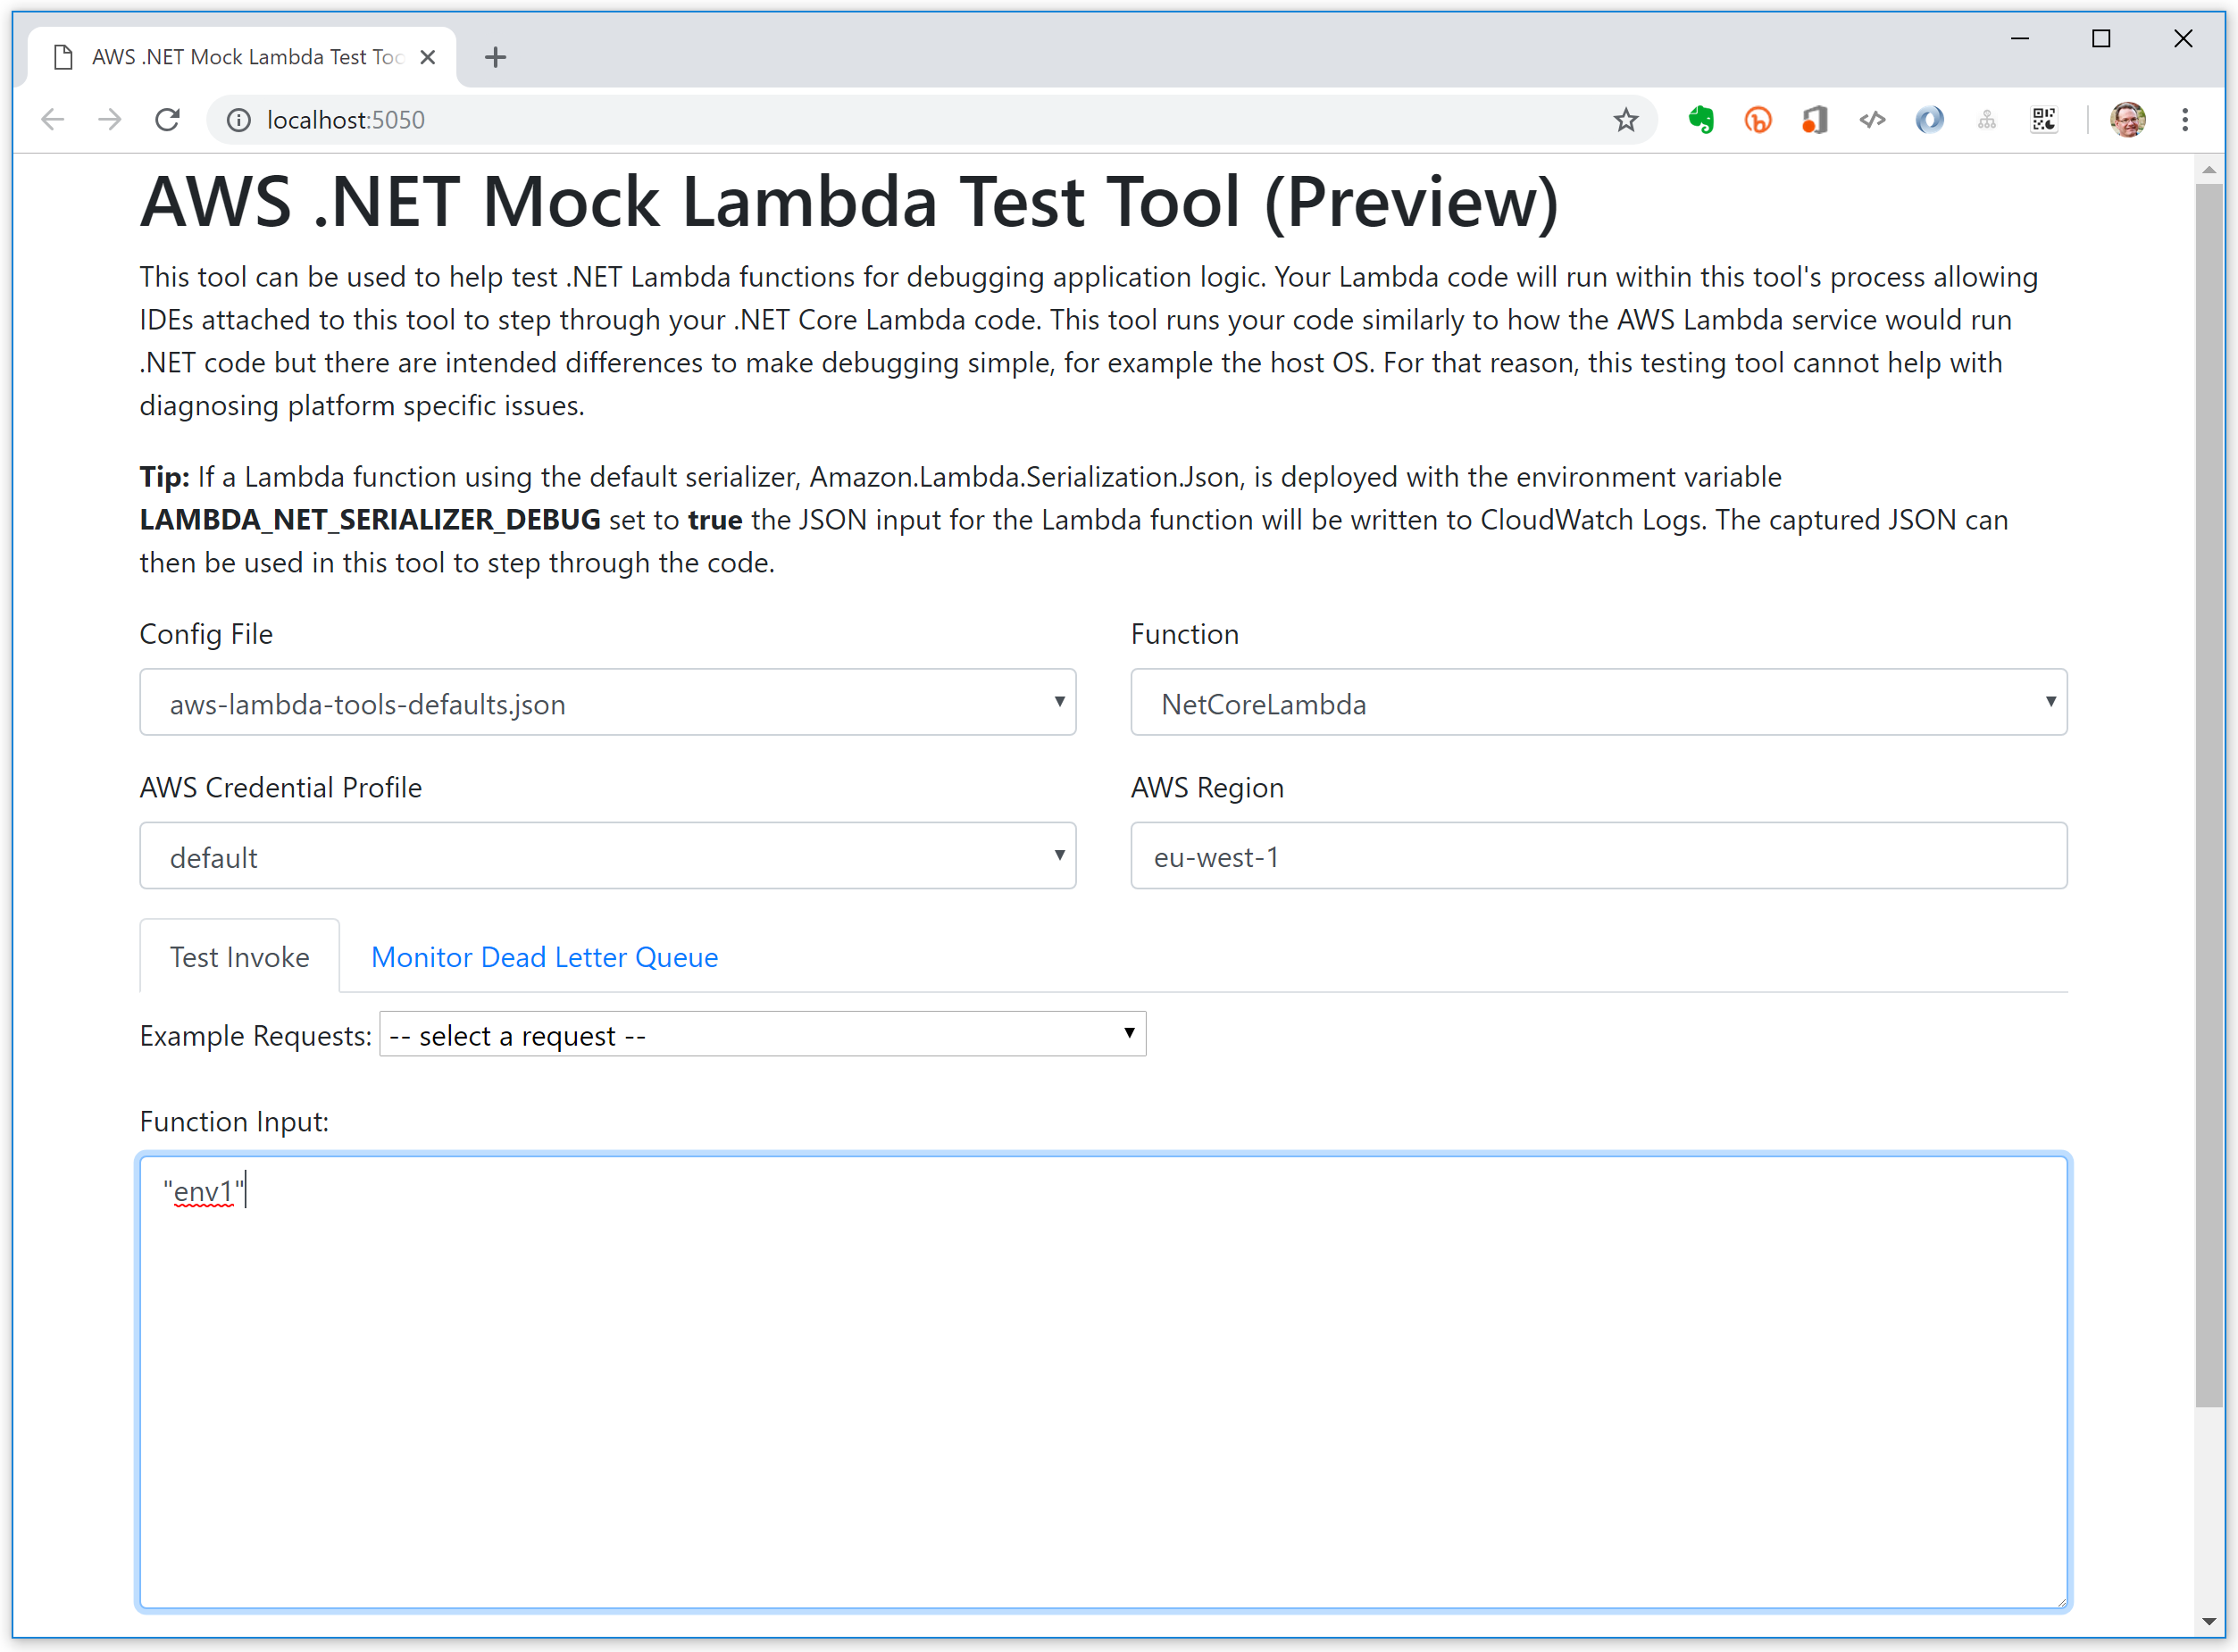
Task: Switch to the Monitor Dead Letter Queue tab
Action: pos(544,957)
